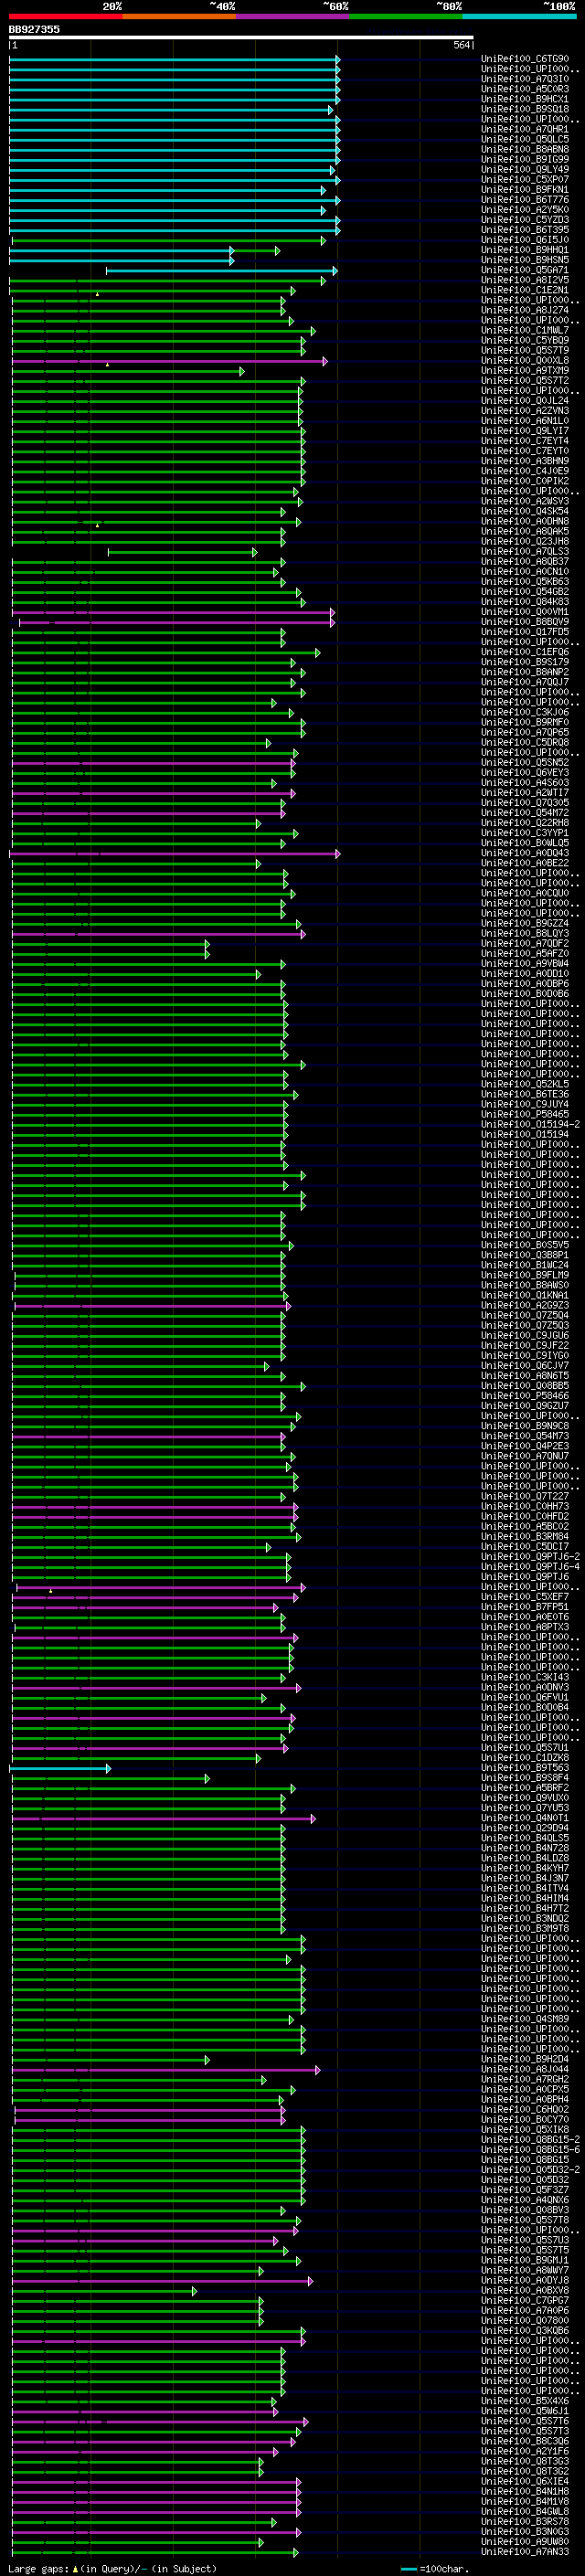Select the UniRef100_B3NOG3 label
Screen dimensions: 585x2576
pyautogui.click(x=525, y=2531)
